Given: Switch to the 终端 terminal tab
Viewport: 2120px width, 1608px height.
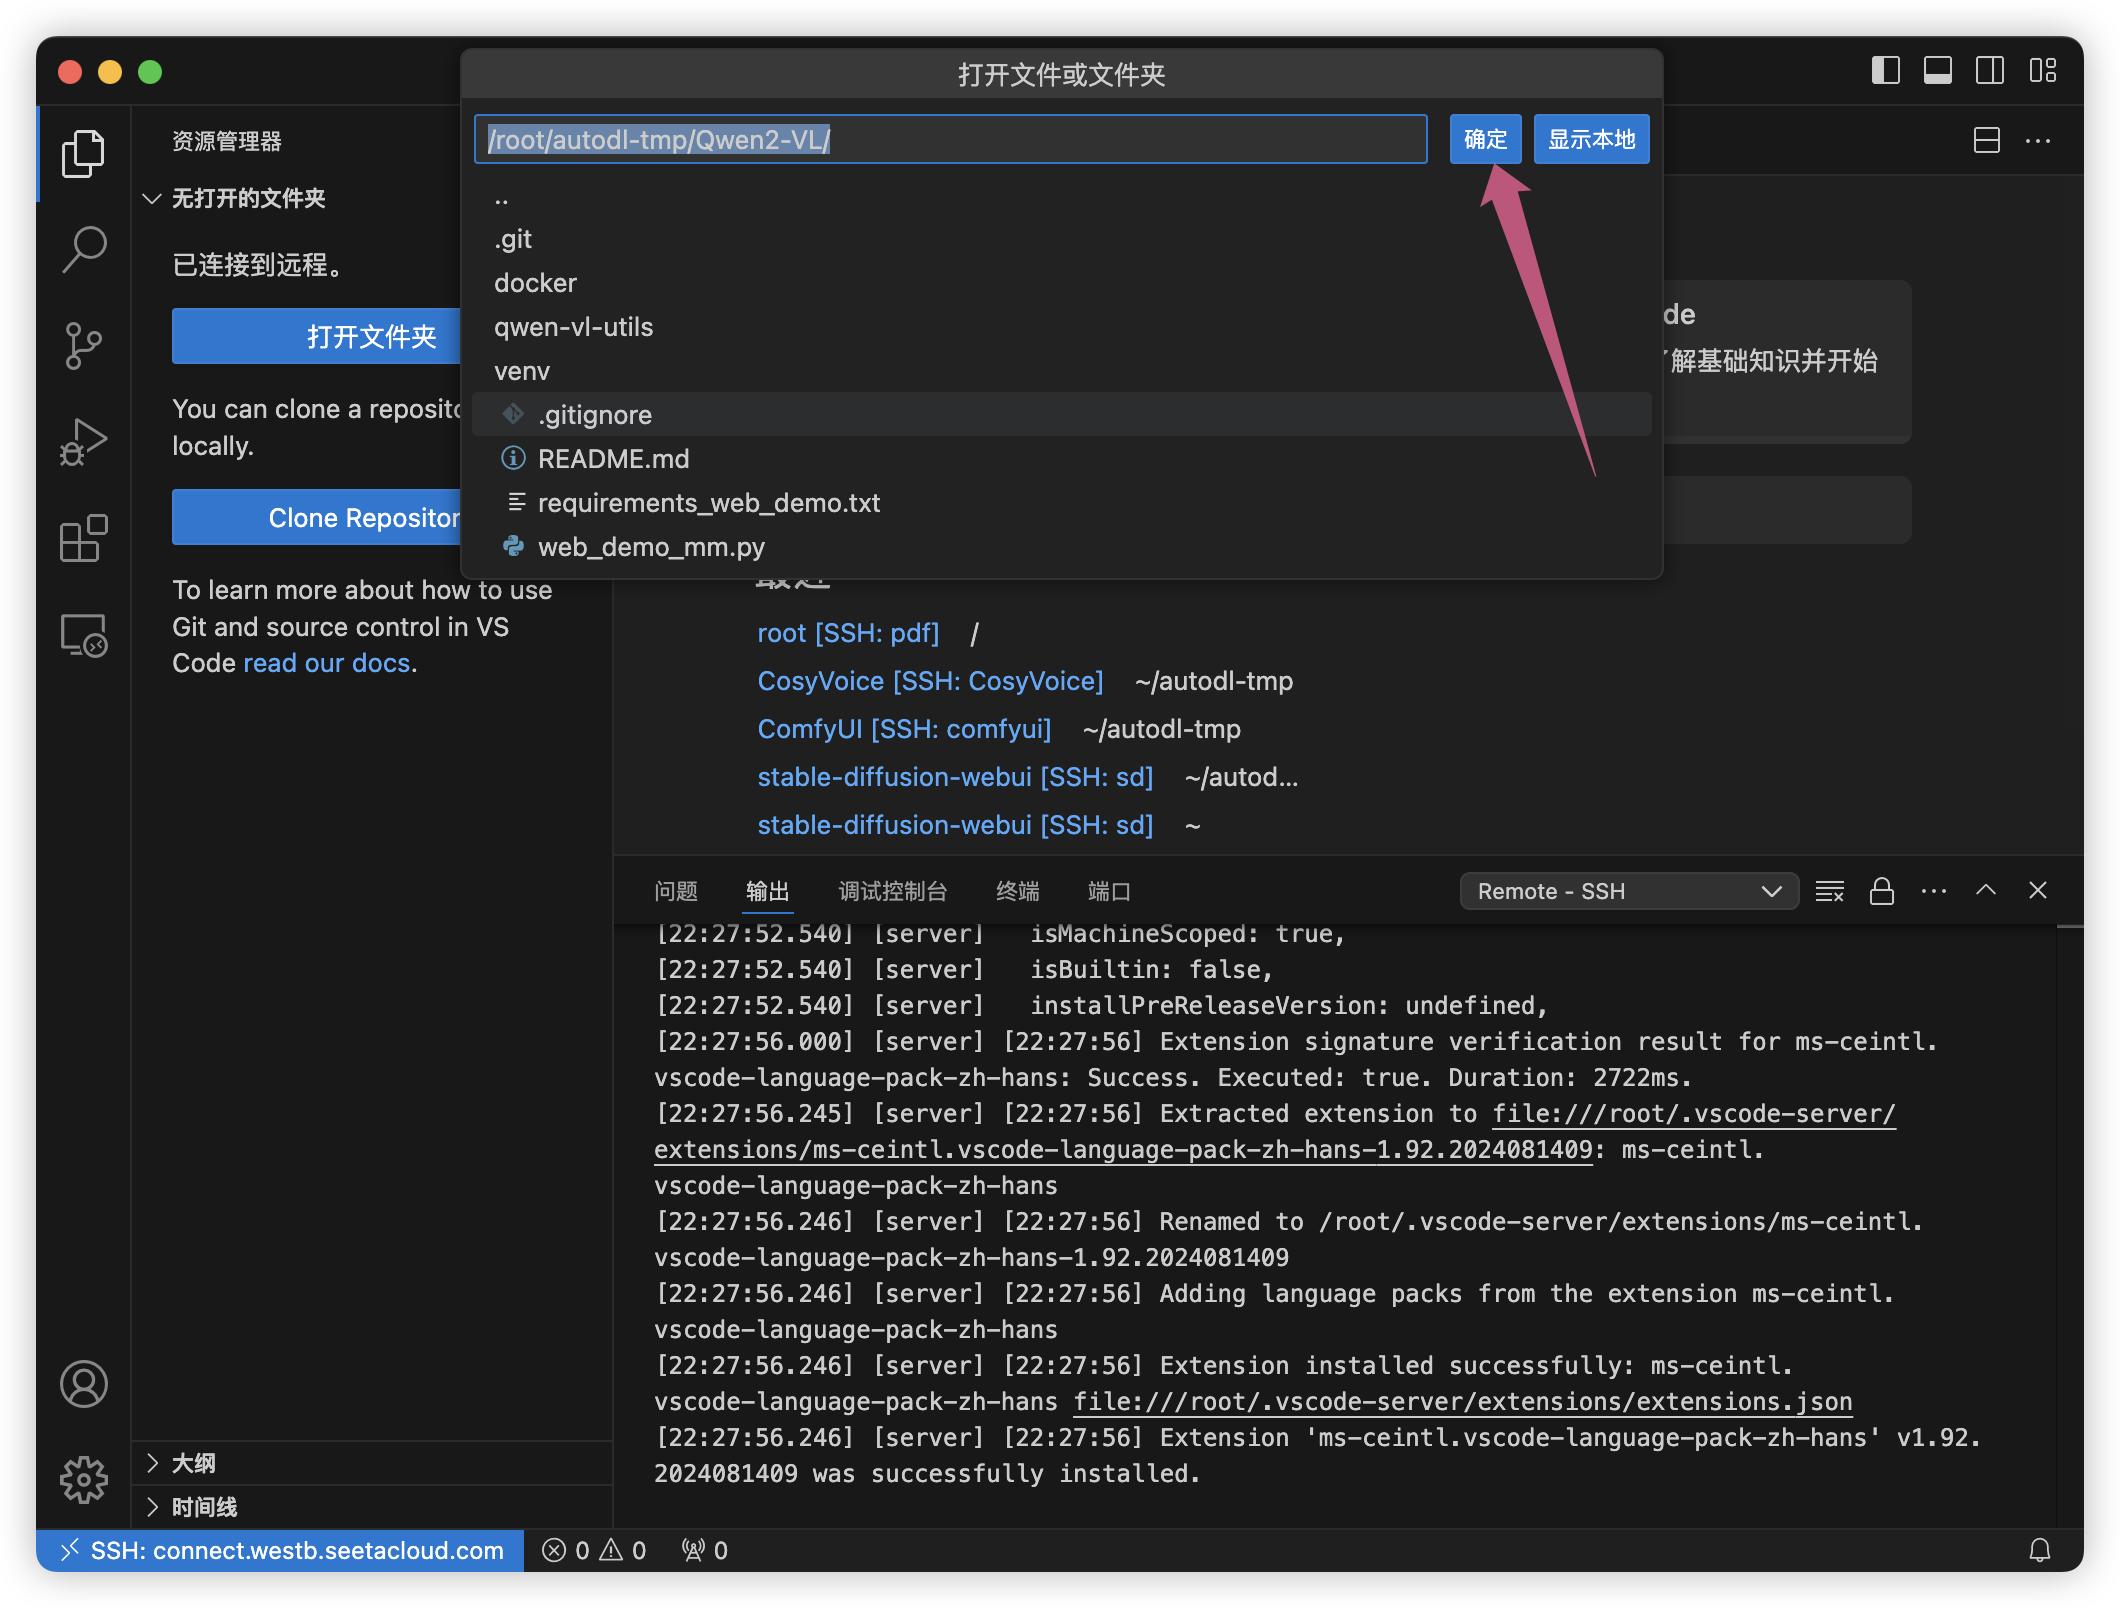Looking at the screenshot, I should pos(1017,891).
